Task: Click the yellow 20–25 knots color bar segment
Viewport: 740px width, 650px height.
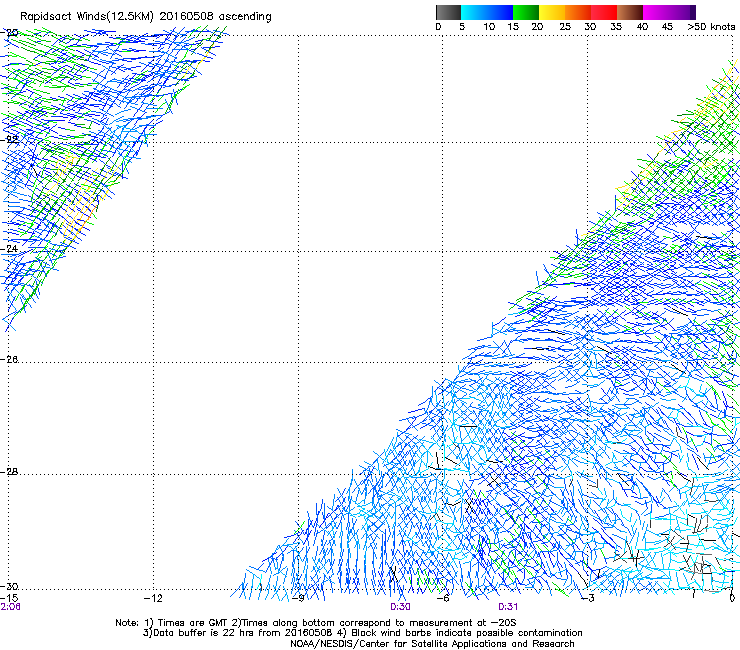Action: (x=552, y=12)
